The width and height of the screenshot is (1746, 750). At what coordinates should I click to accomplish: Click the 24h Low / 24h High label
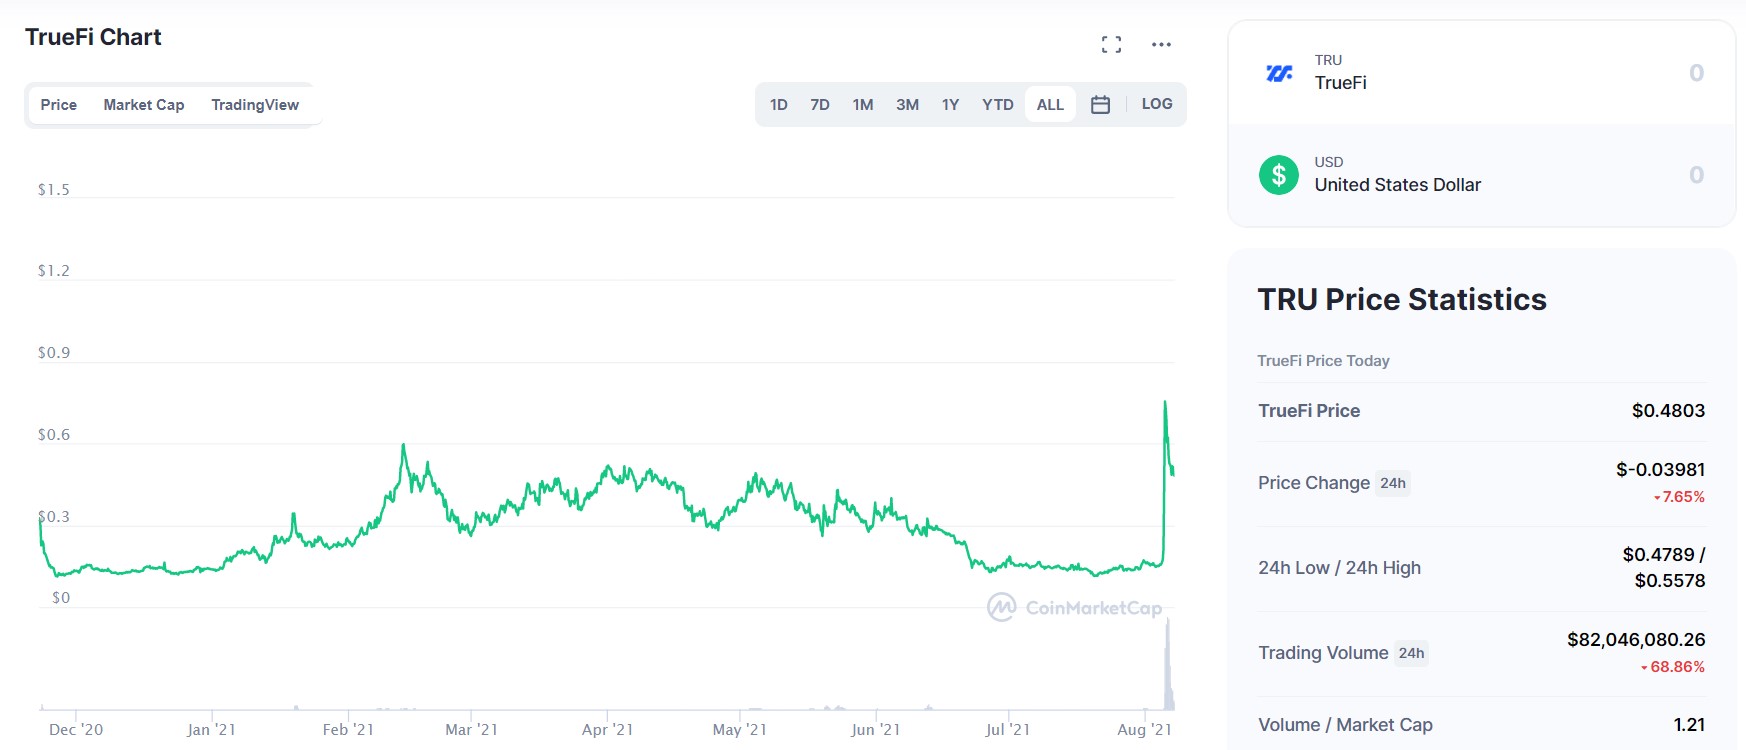tap(1339, 567)
